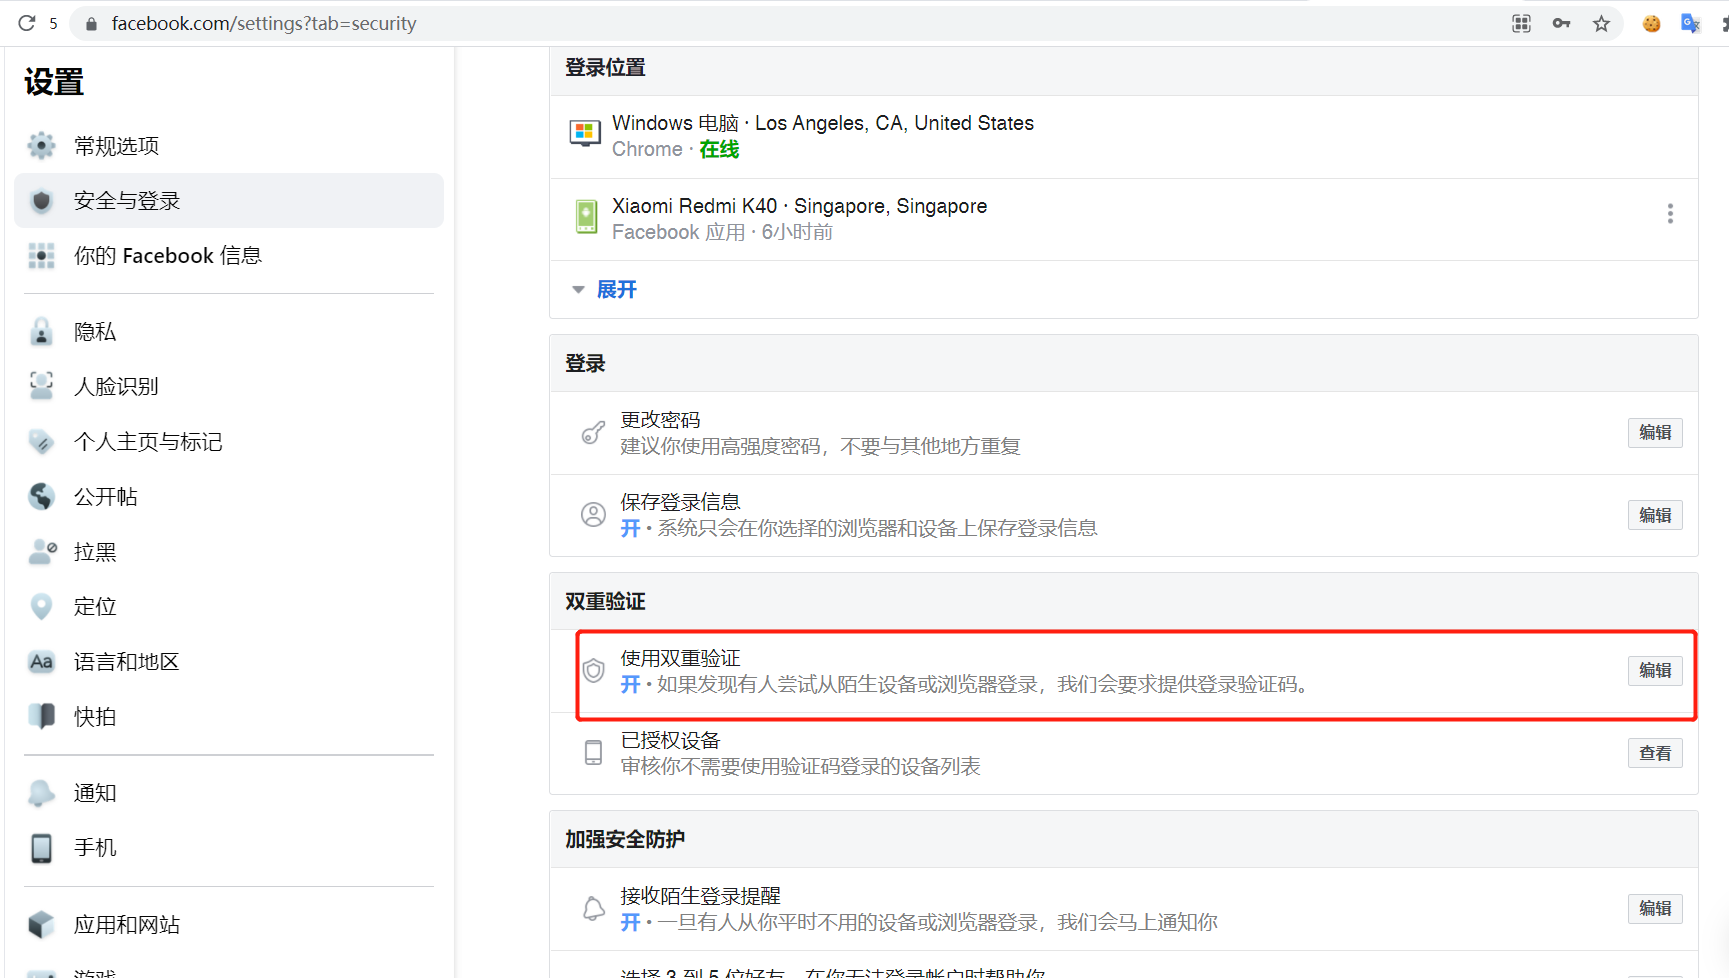Click the 安全与登录 shield icon

41,201
